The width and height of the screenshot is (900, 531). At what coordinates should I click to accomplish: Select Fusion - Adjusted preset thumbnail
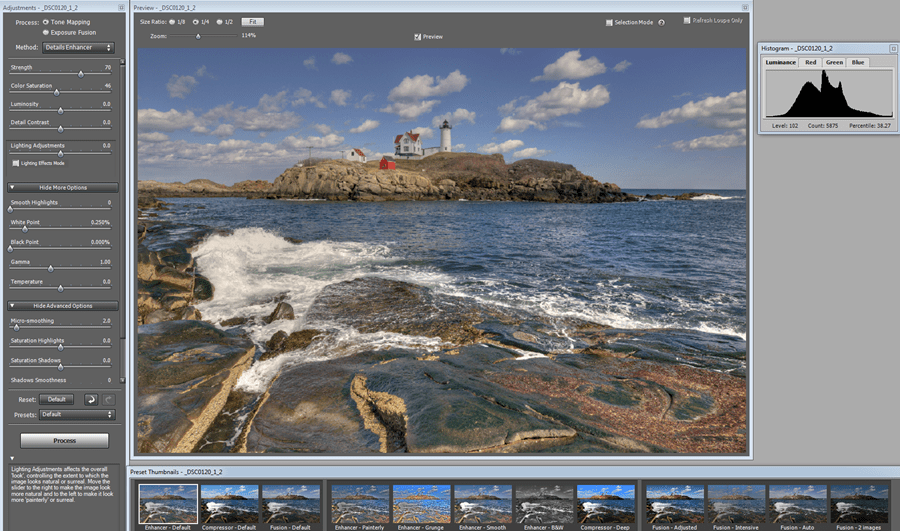click(675, 504)
